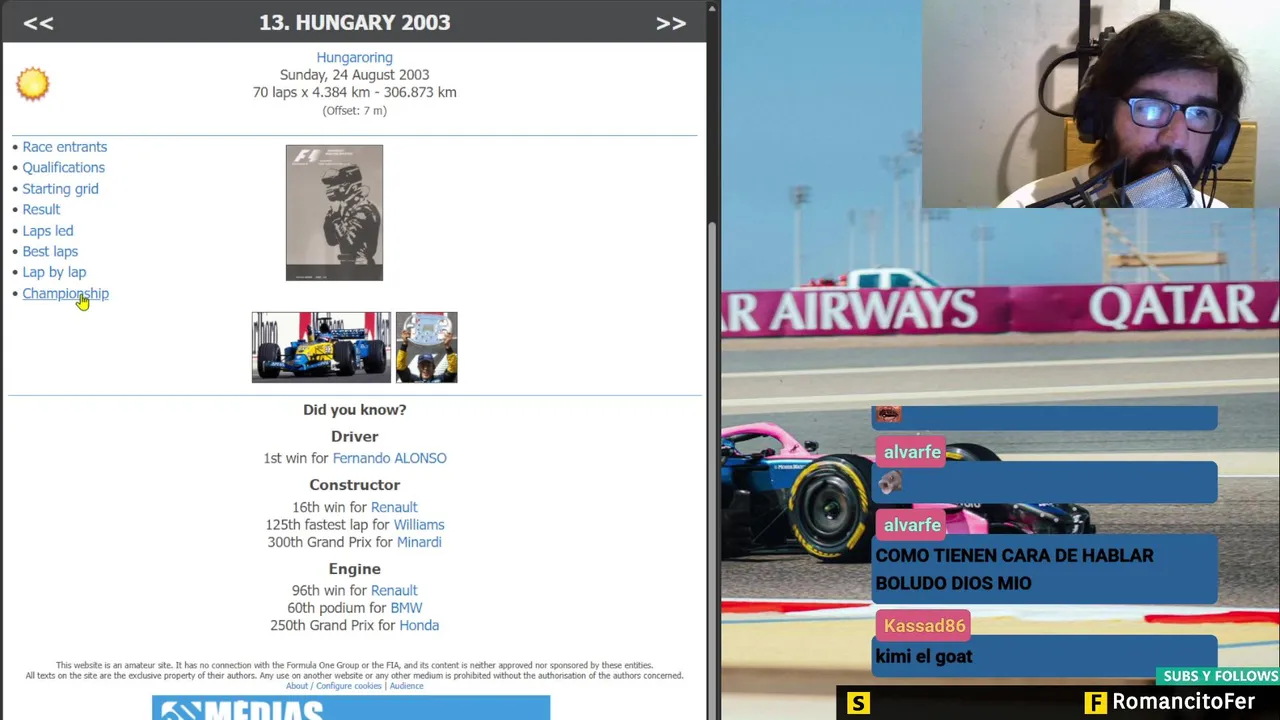Open the Result page
This screenshot has width=1280, height=720.
coord(41,210)
